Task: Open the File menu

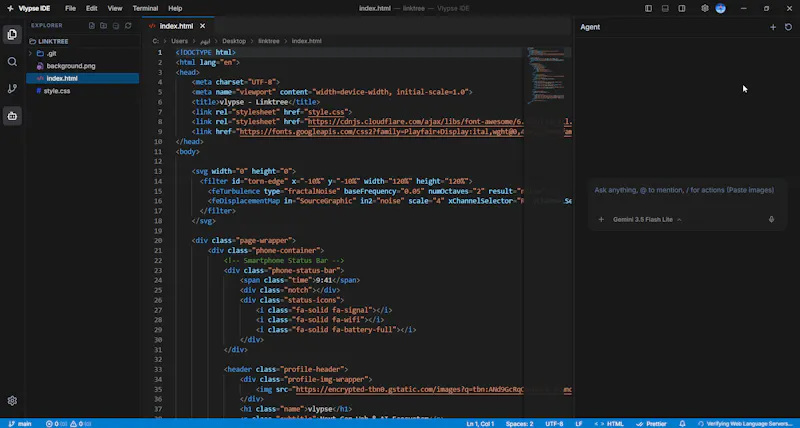Action: [70, 8]
